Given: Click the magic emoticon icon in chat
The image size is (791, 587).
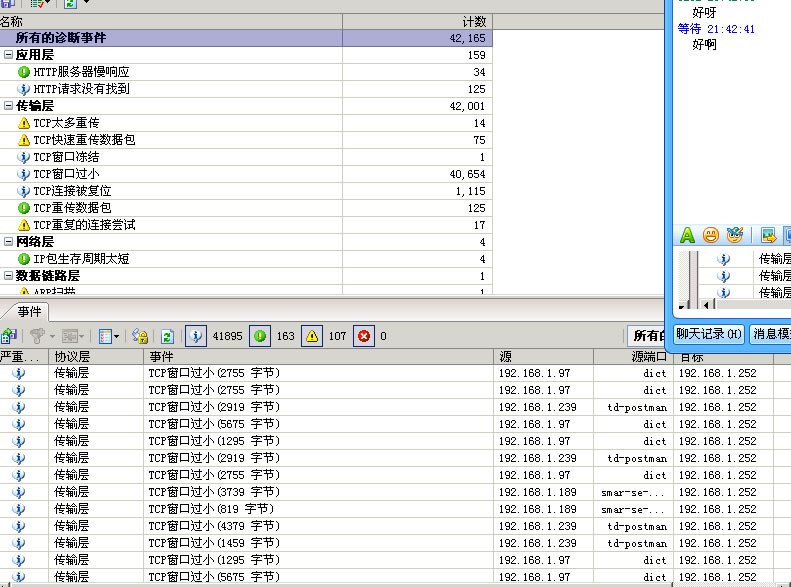Looking at the screenshot, I should [x=735, y=235].
